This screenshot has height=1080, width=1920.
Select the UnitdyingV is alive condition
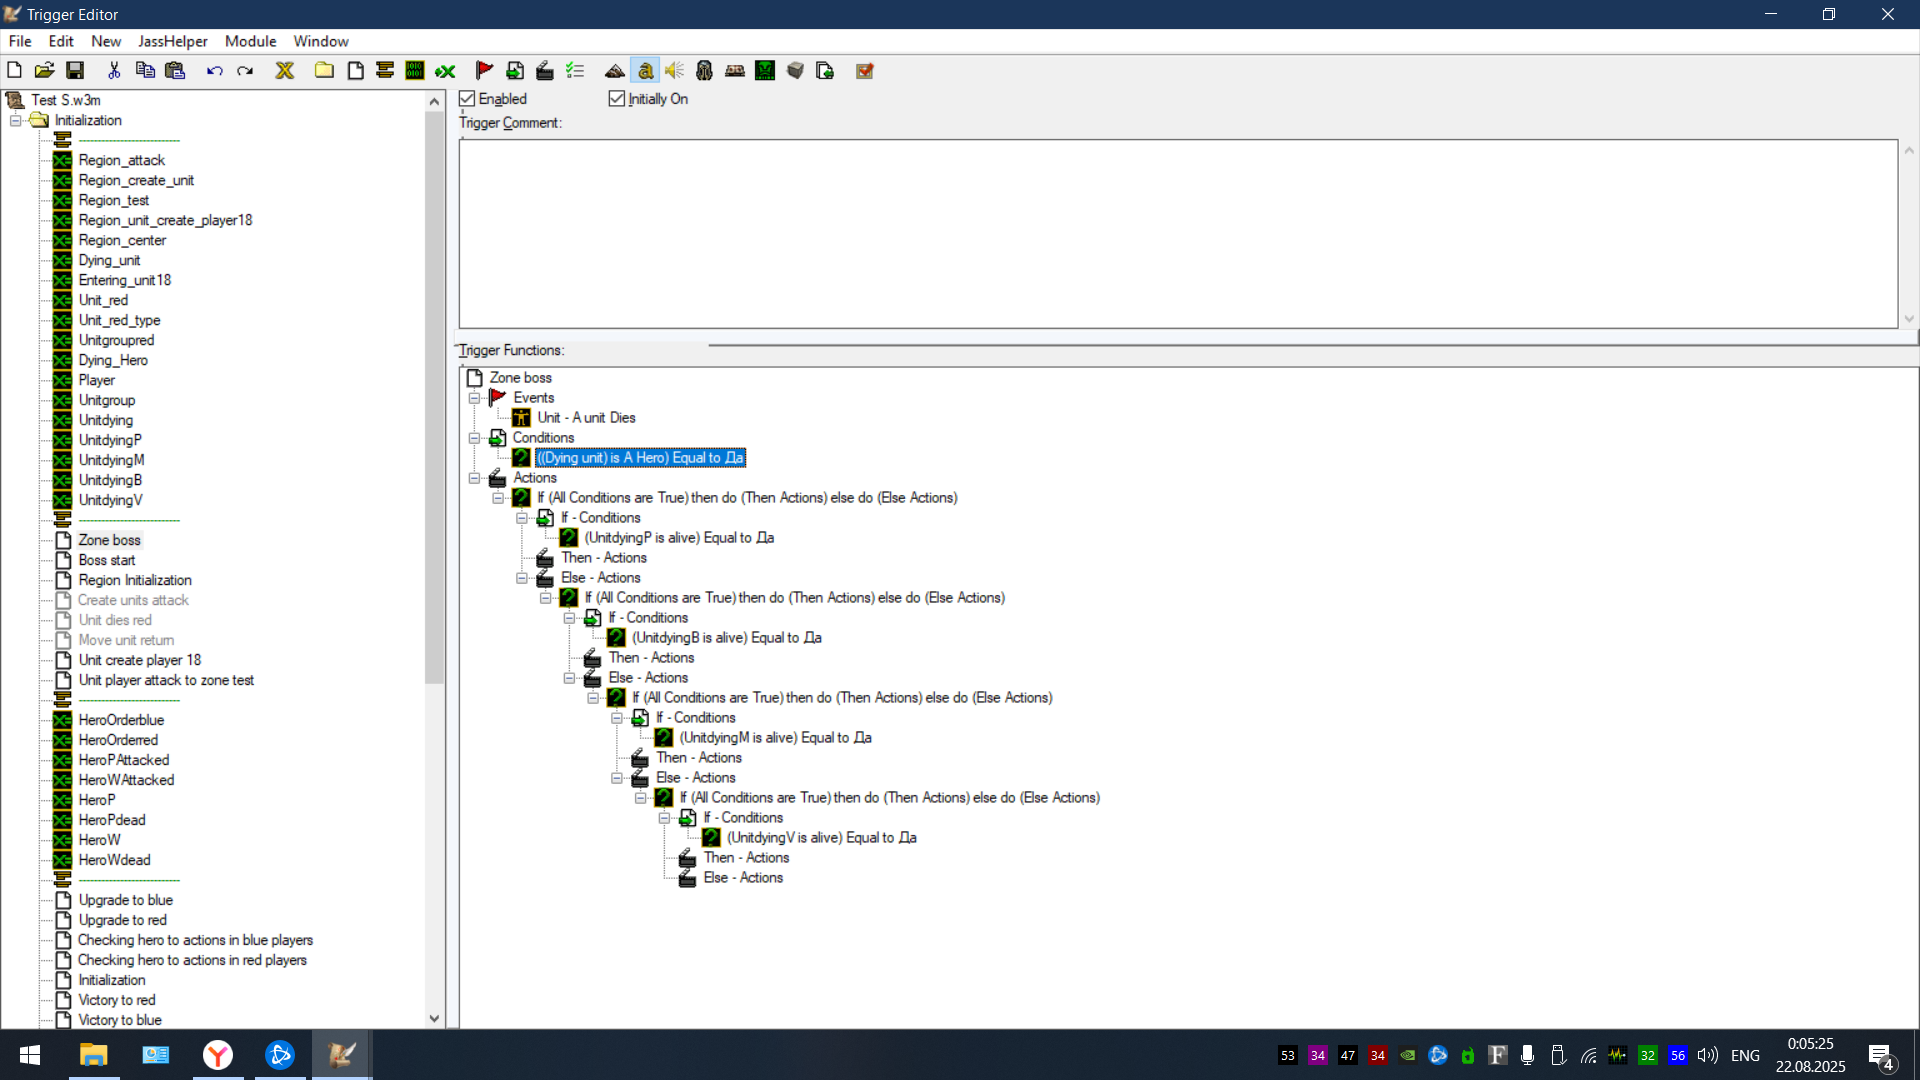(x=821, y=838)
